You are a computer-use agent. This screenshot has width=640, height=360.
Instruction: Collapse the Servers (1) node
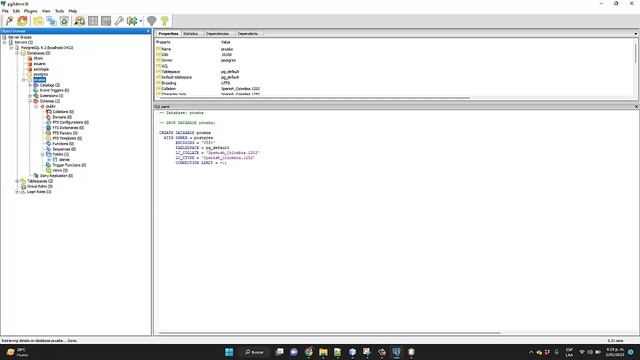[5, 42]
